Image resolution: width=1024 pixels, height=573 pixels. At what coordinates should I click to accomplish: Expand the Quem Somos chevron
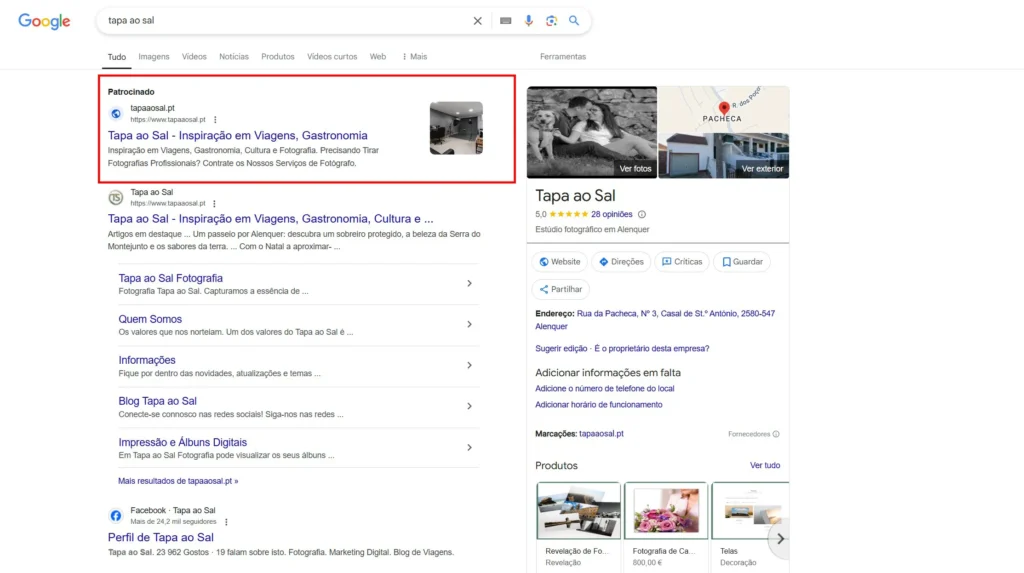point(469,325)
